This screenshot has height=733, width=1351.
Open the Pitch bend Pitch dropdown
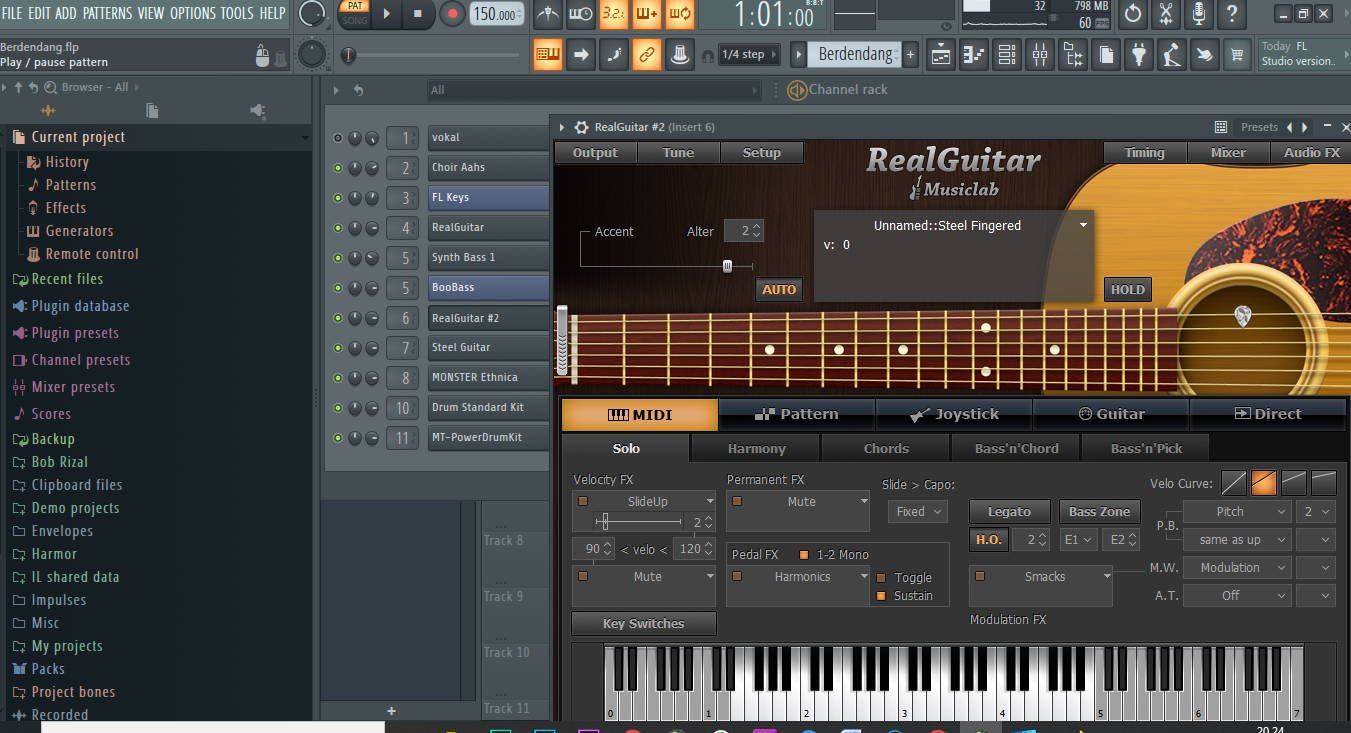[1237, 511]
